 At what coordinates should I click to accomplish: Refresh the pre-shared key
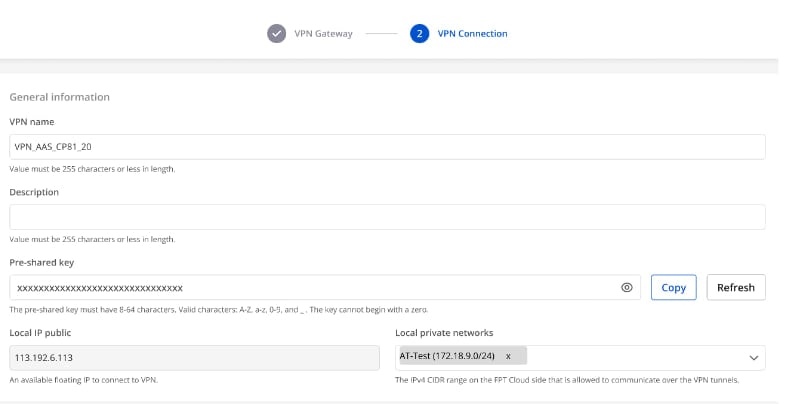(x=736, y=287)
